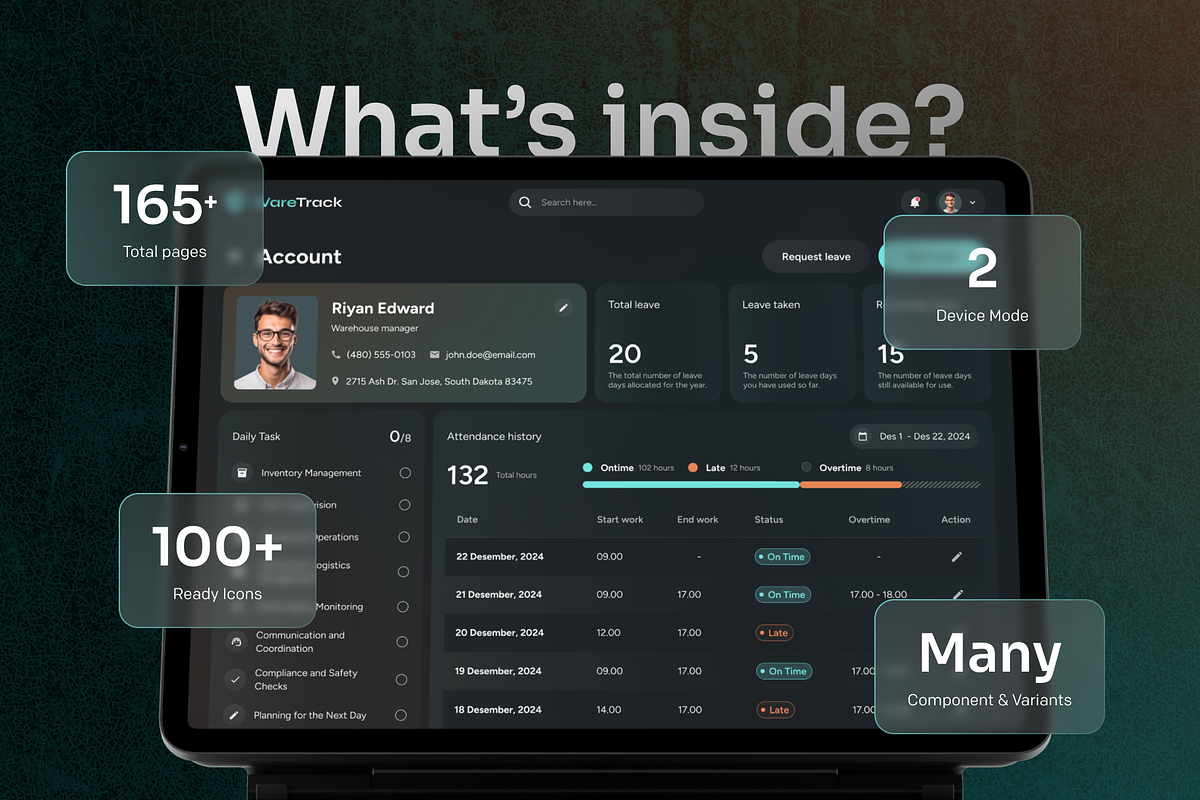Click the Inventory Management box icon
Image resolution: width=1200 pixels, height=800 pixels.
(x=240, y=473)
